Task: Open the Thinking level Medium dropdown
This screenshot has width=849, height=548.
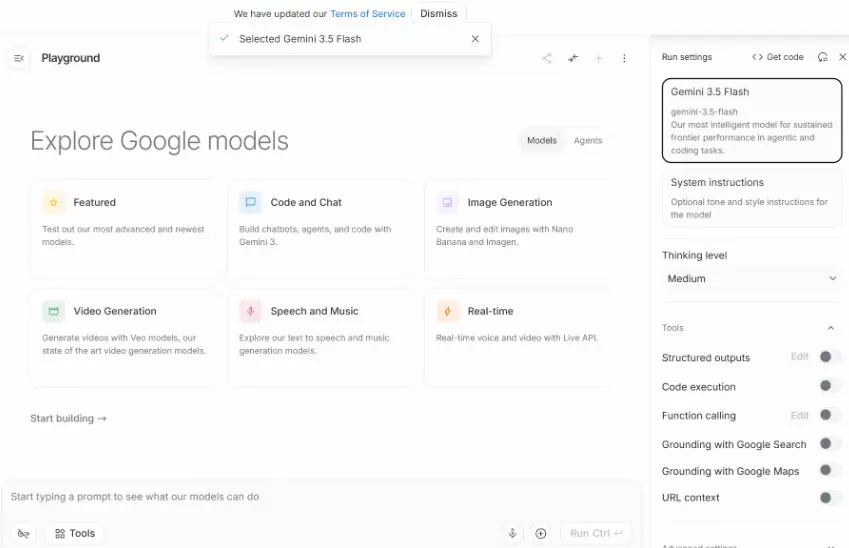Action: (x=752, y=278)
